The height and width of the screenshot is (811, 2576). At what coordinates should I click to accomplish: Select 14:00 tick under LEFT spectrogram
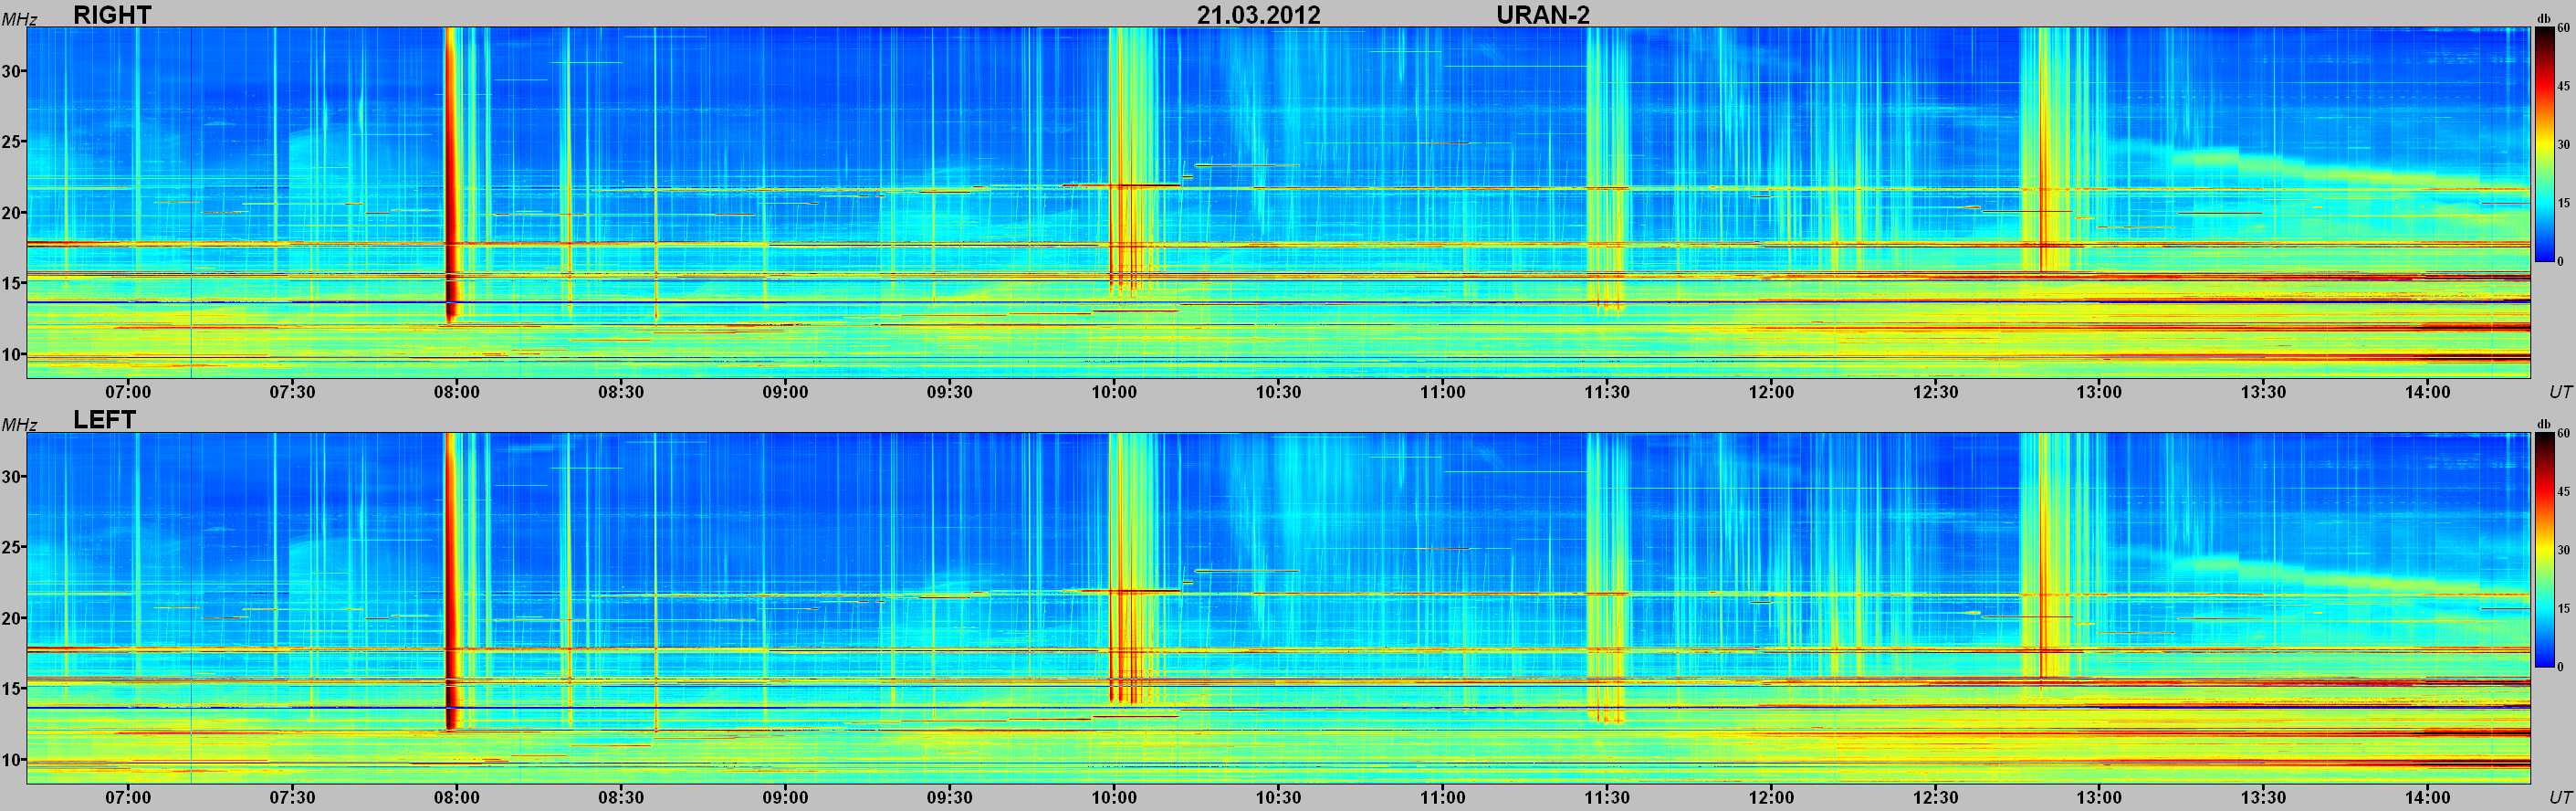tap(2427, 797)
